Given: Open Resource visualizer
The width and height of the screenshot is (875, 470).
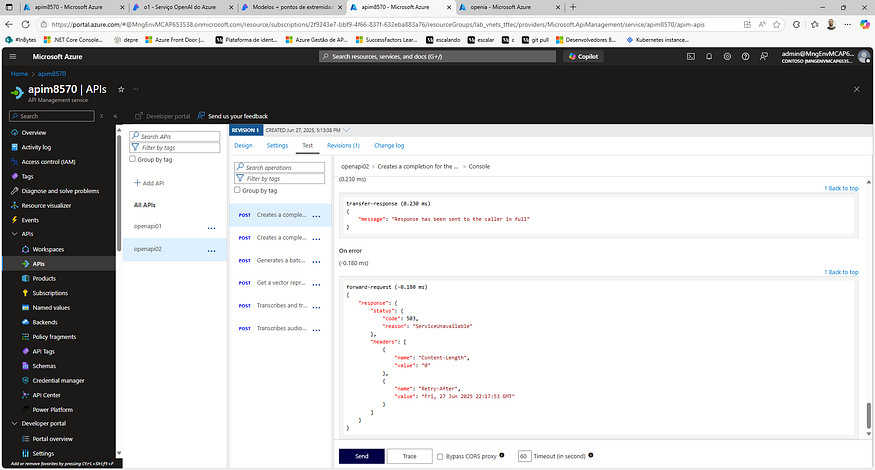Looking at the screenshot, I should tap(46, 205).
